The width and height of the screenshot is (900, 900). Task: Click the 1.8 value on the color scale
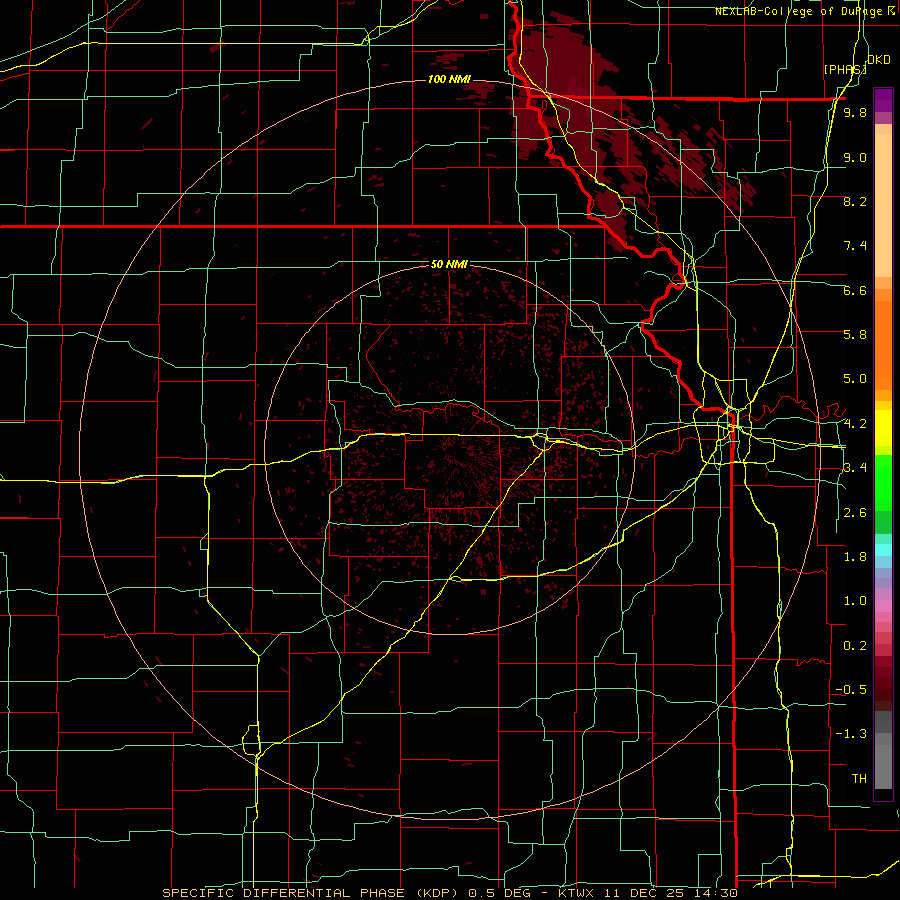pyautogui.click(x=855, y=557)
